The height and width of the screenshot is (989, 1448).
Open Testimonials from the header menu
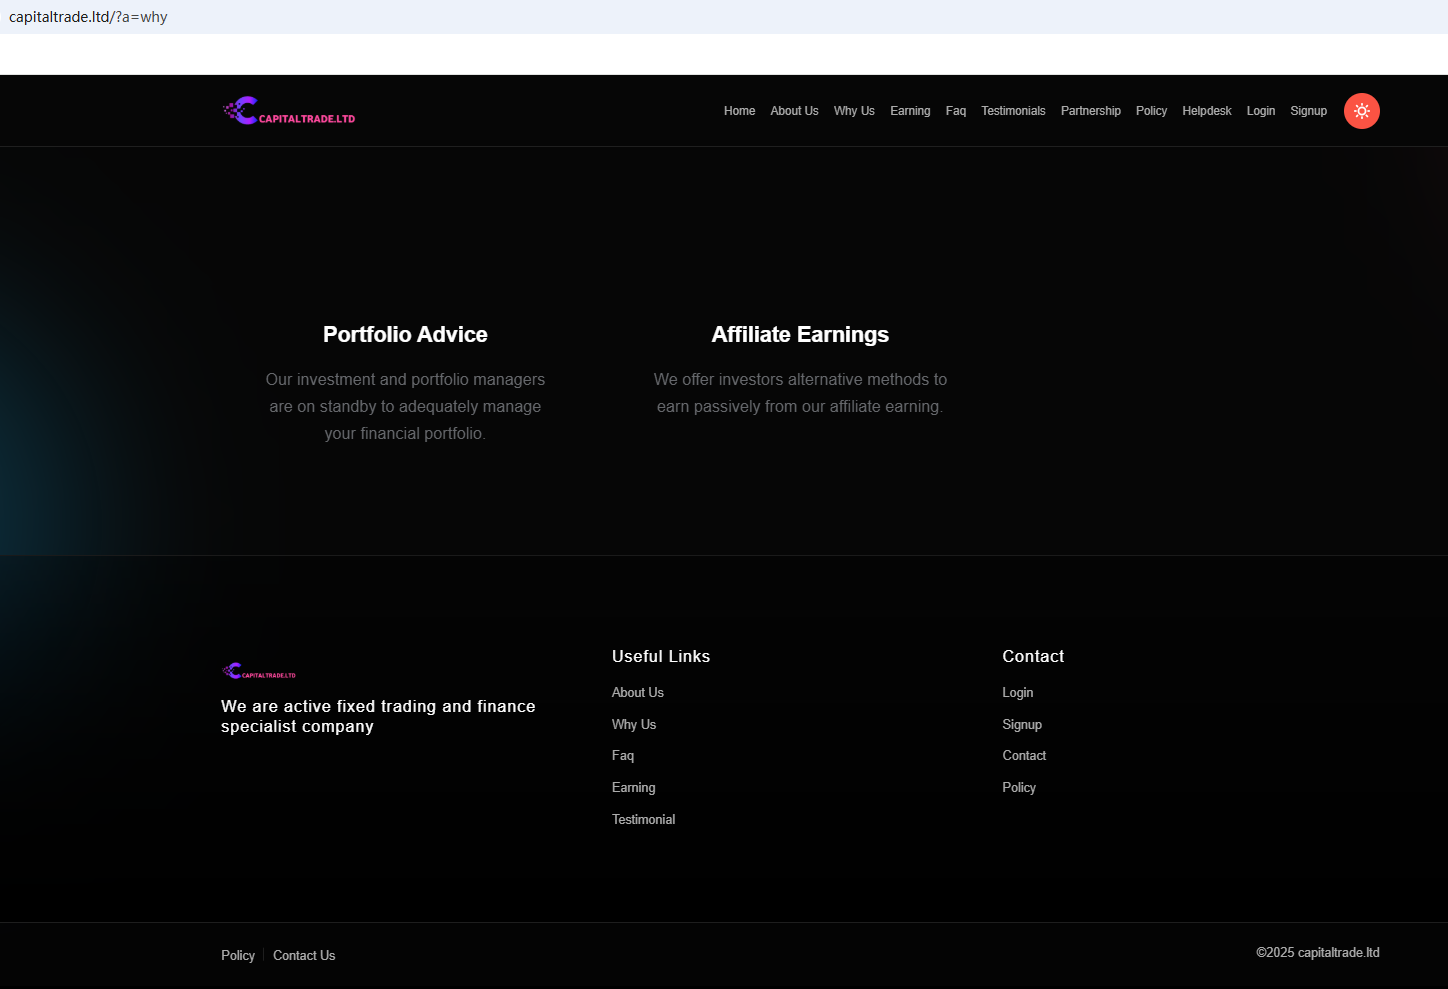point(1013,111)
